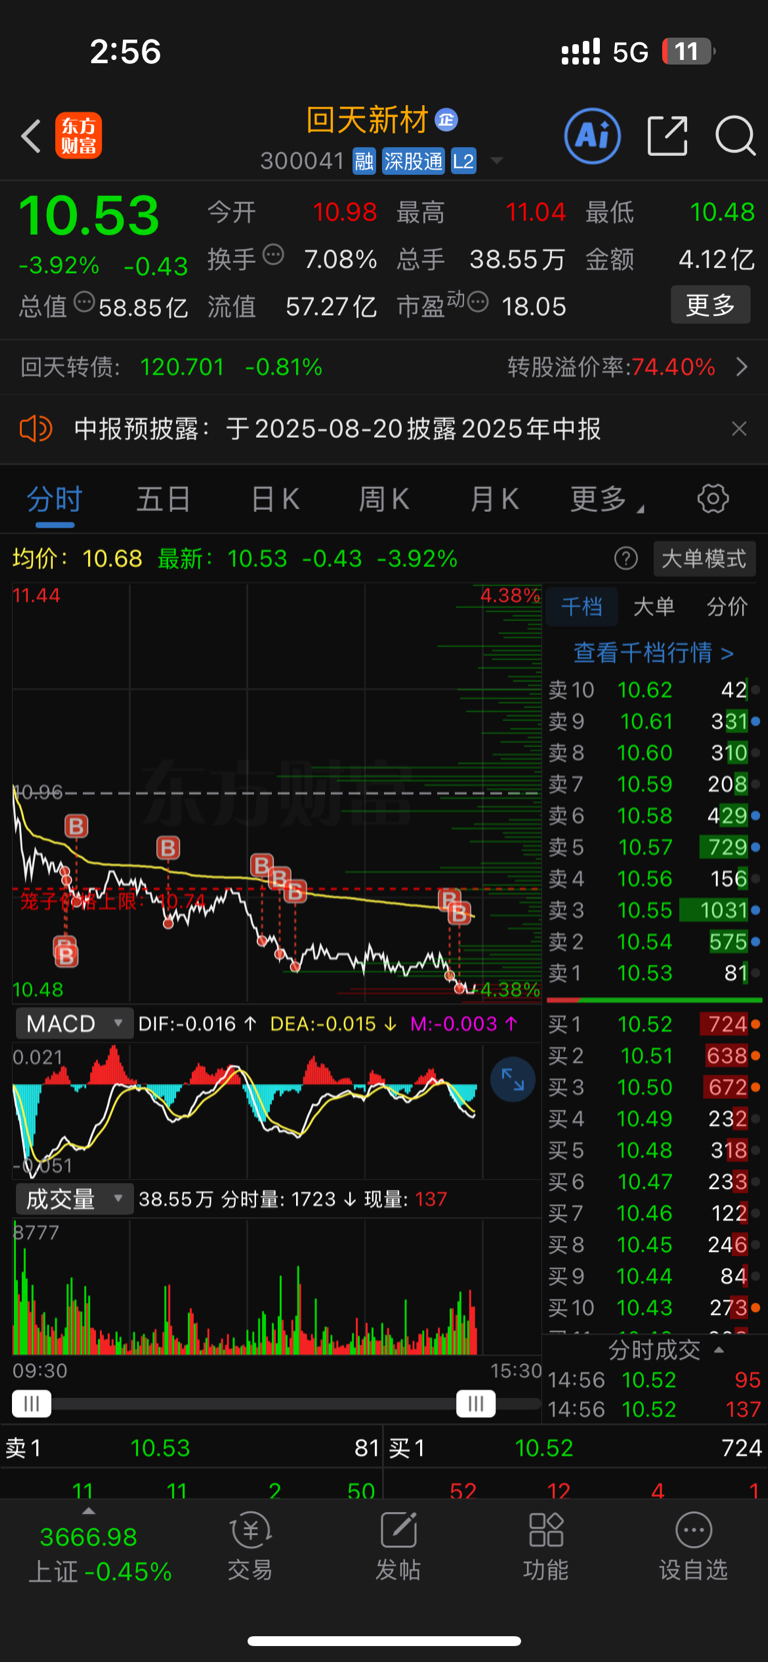Viewport: 768px width, 1663px height.
Task: Toggle the 大单模式 button
Action: 704,558
